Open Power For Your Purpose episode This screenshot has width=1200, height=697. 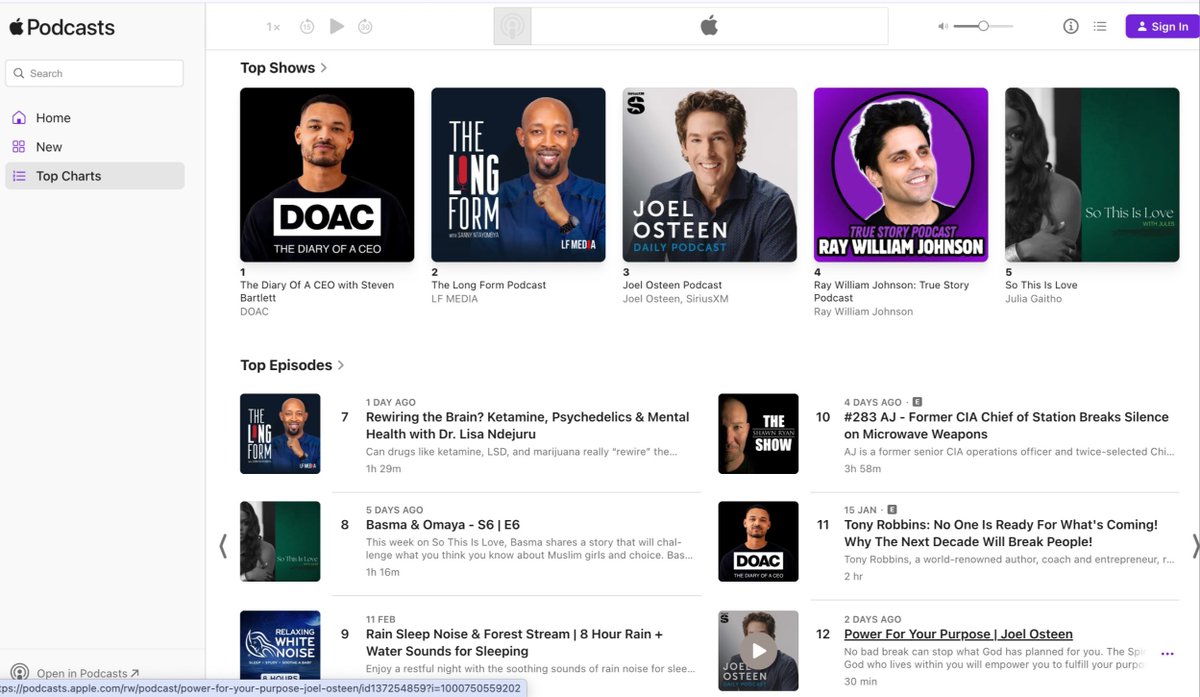(x=958, y=634)
